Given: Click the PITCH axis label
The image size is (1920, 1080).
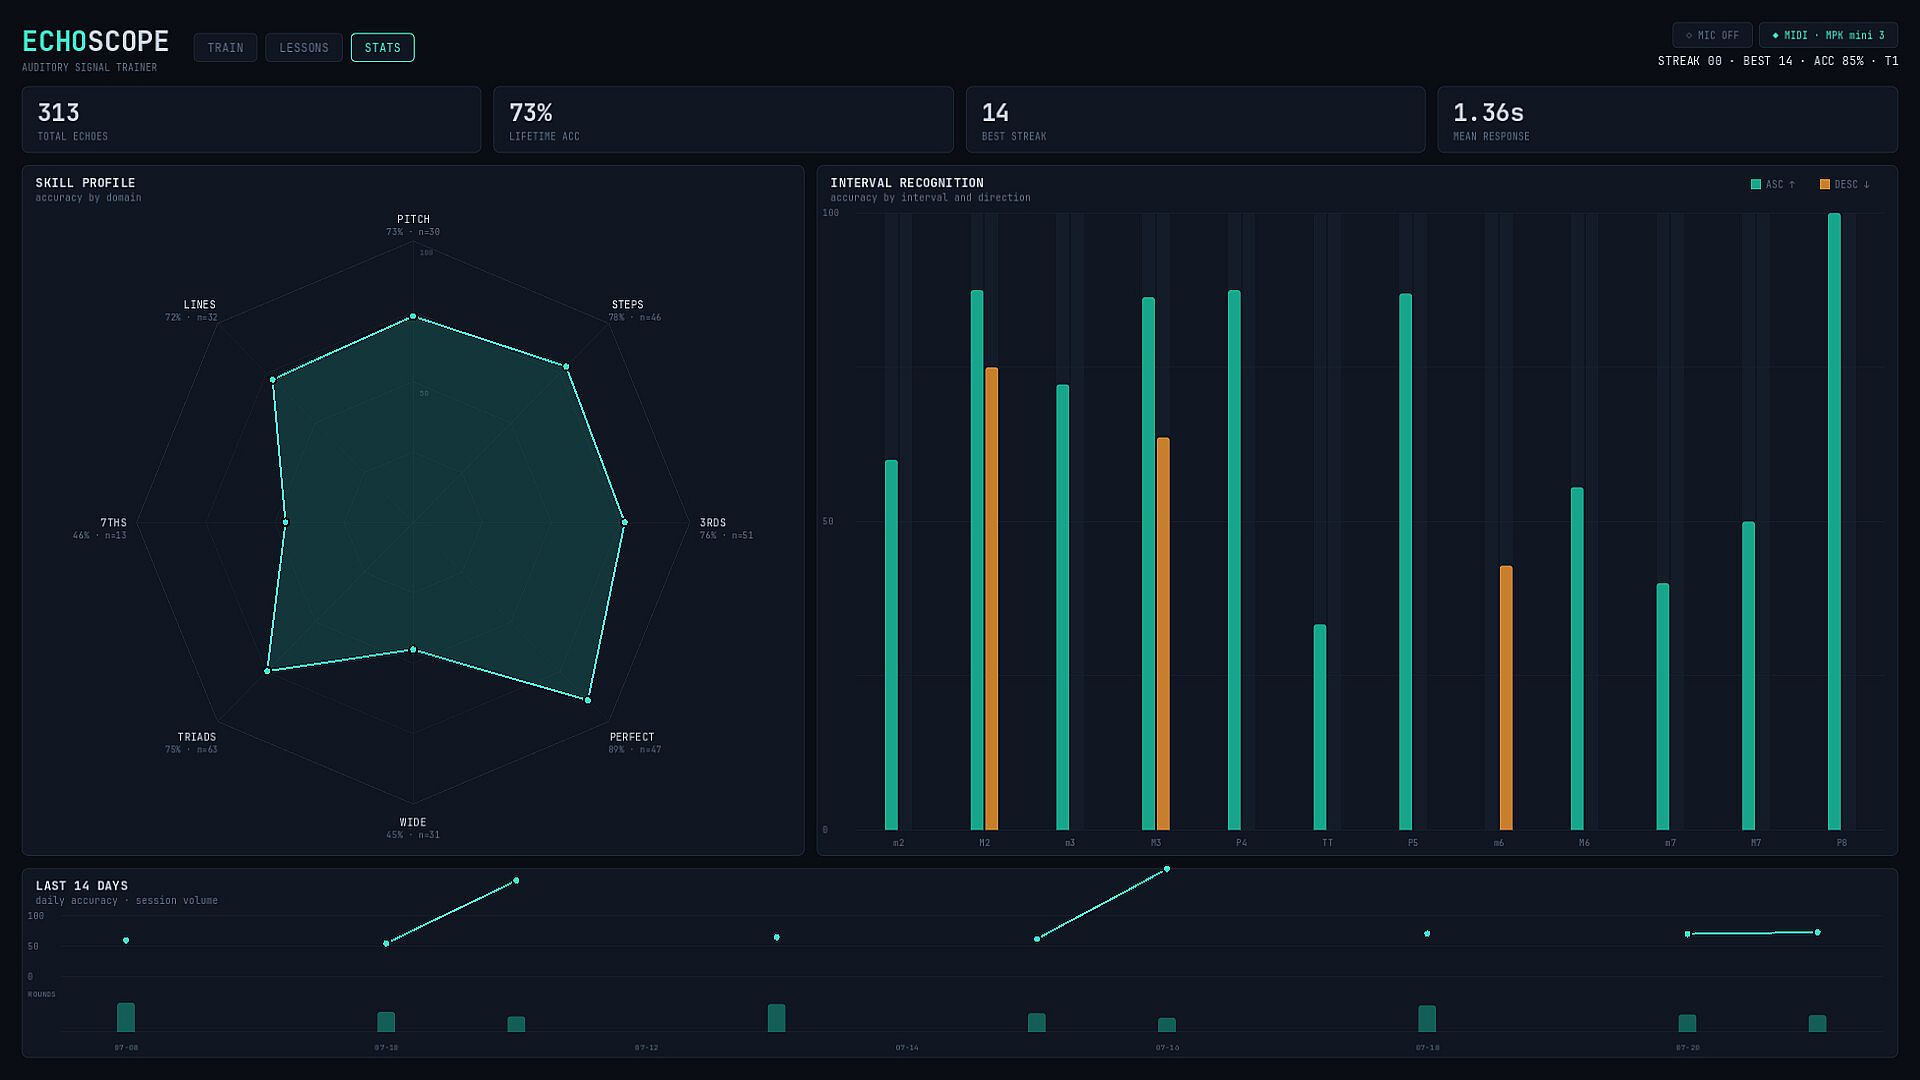Looking at the screenshot, I should pyautogui.click(x=413, y=219).
